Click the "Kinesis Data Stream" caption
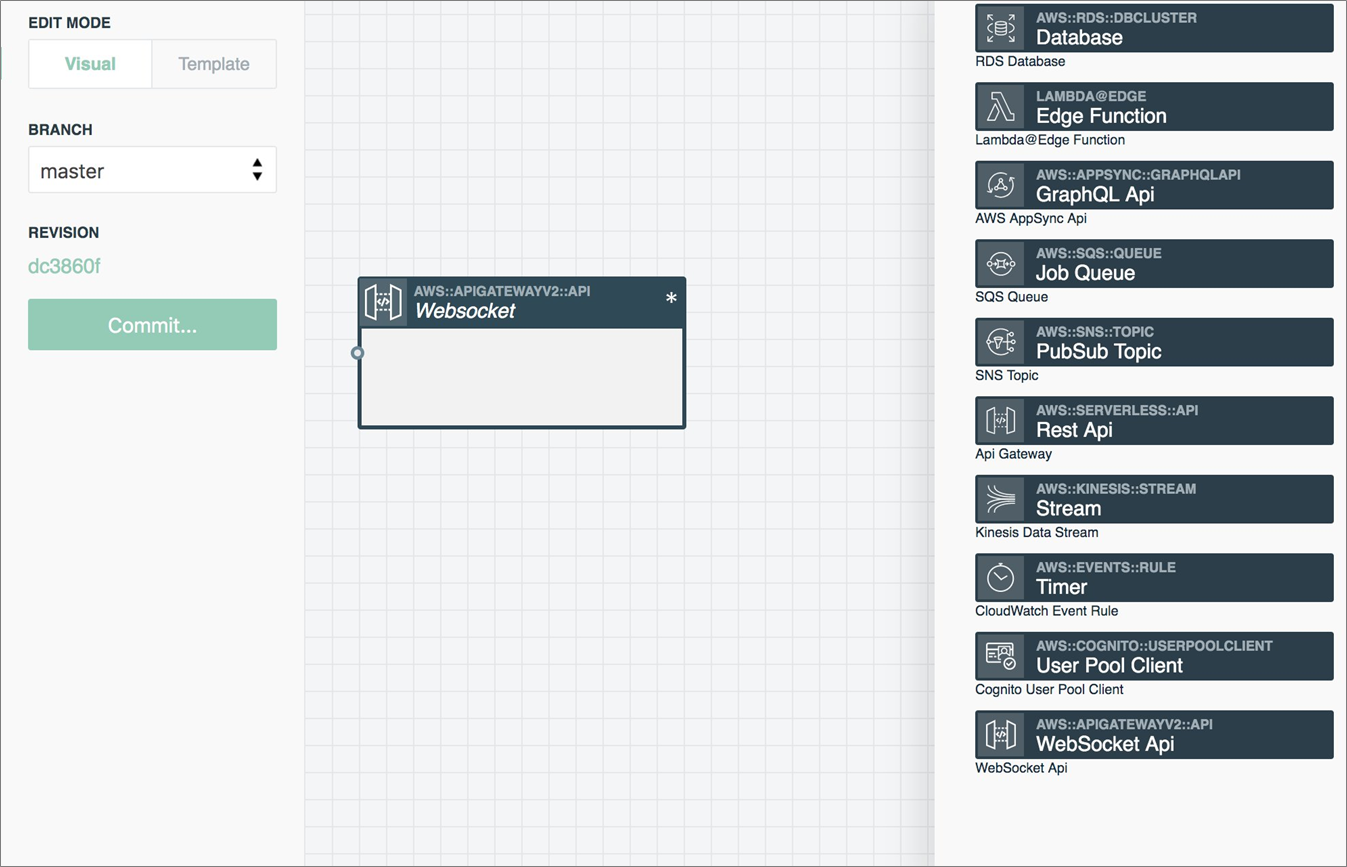This screenshot has width=1347, height=867. tap(1037, 532)
